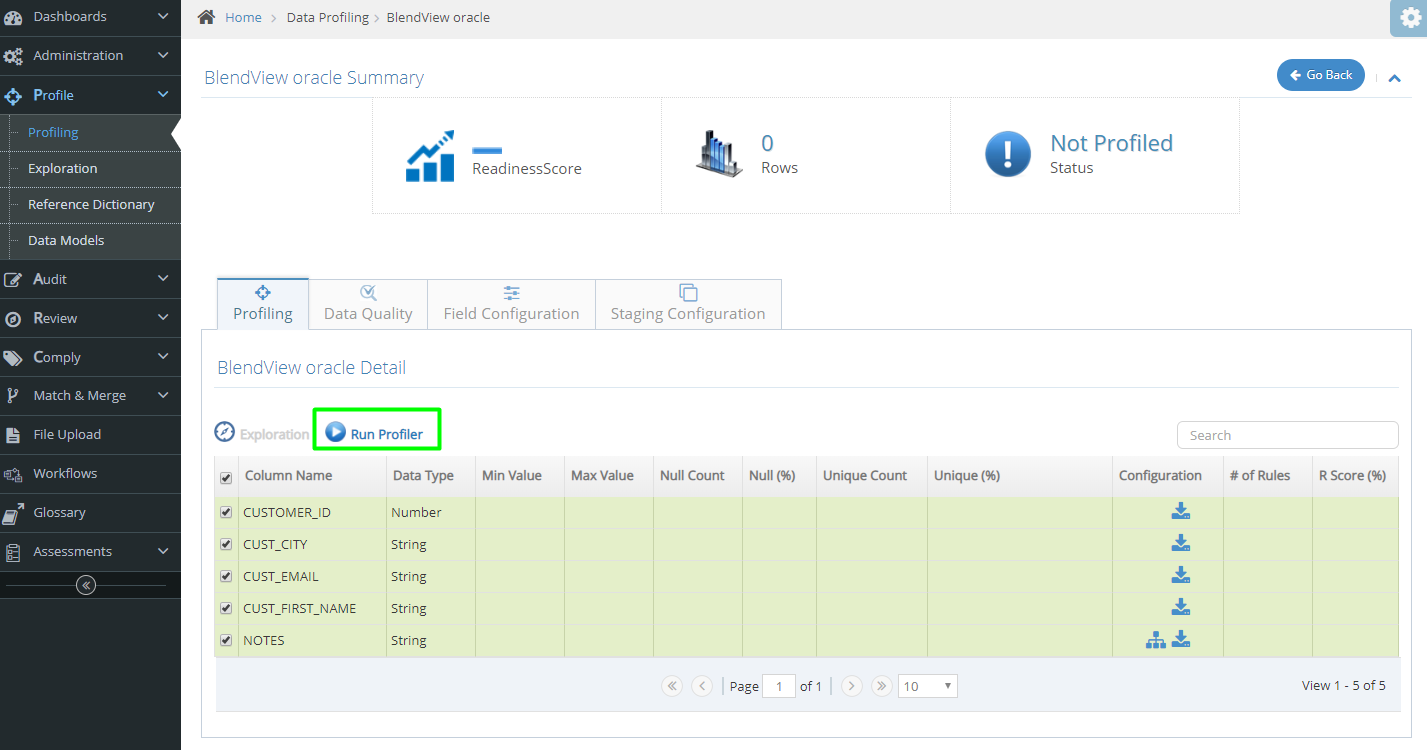Toggle the select-all checkbox in table header
The height and width of the screenshot is (750, 1427).
[x=226, y=478]
